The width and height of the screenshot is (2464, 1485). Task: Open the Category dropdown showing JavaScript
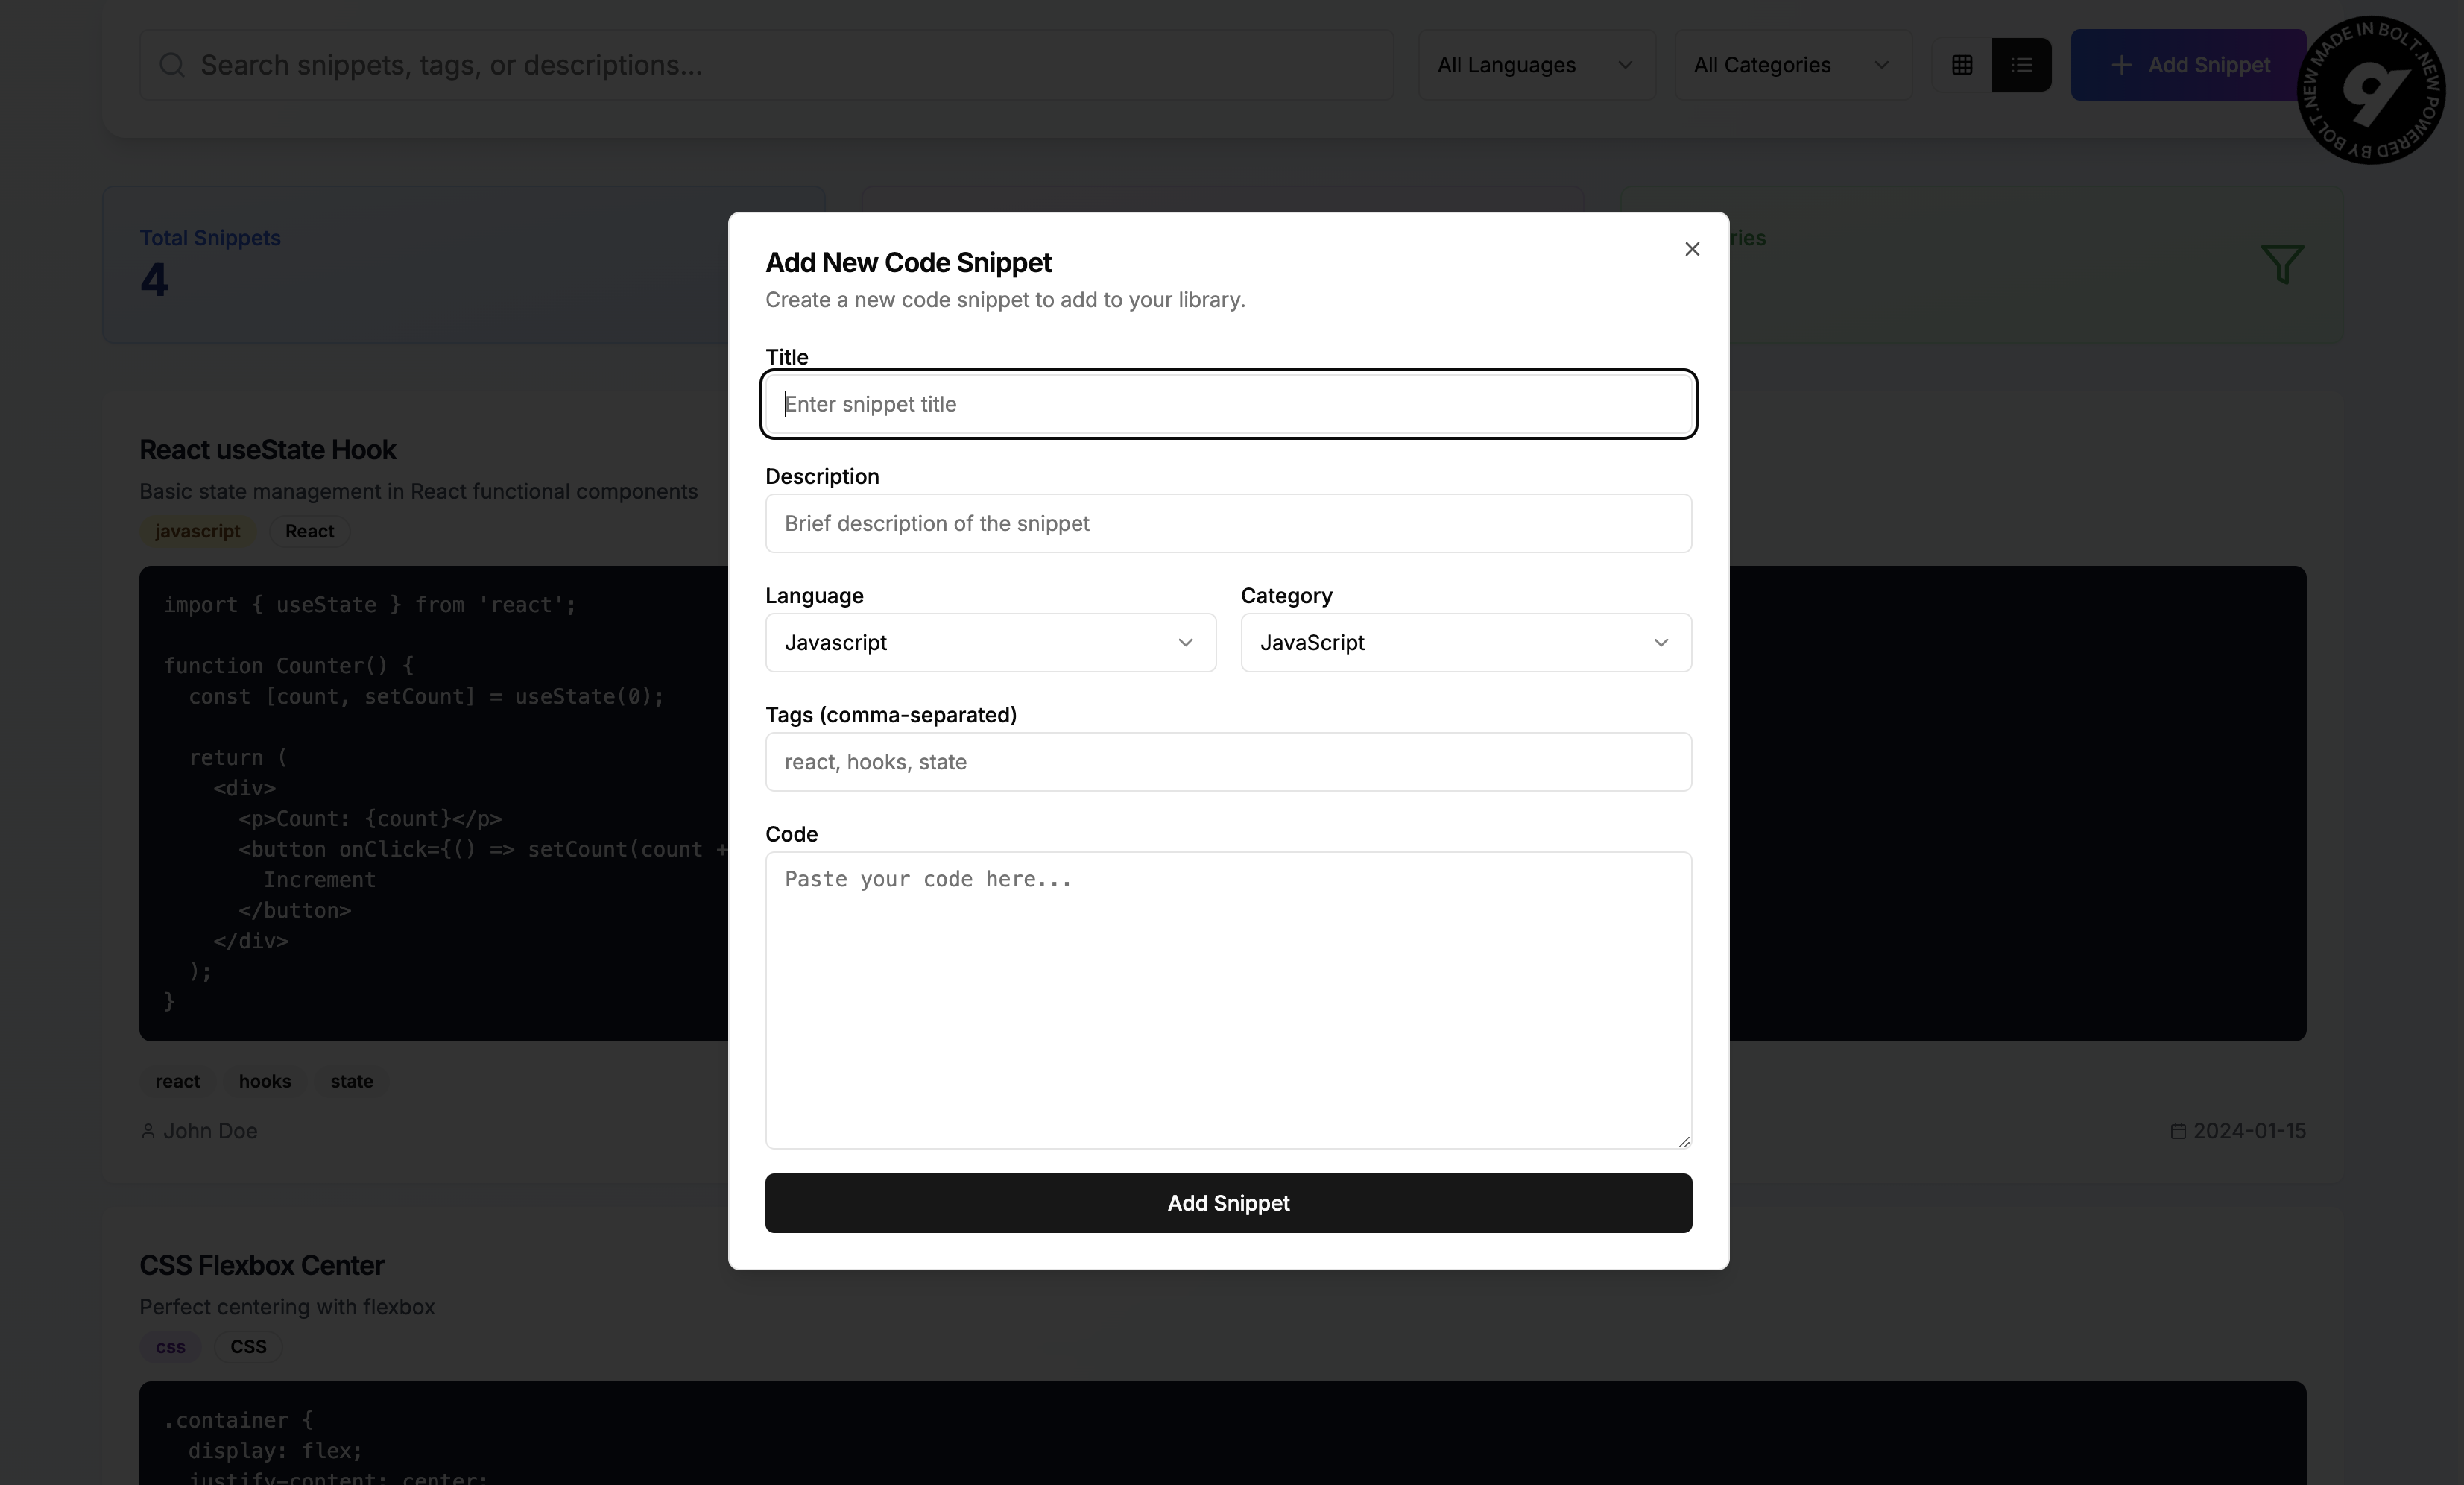(x=1465, y=642)
